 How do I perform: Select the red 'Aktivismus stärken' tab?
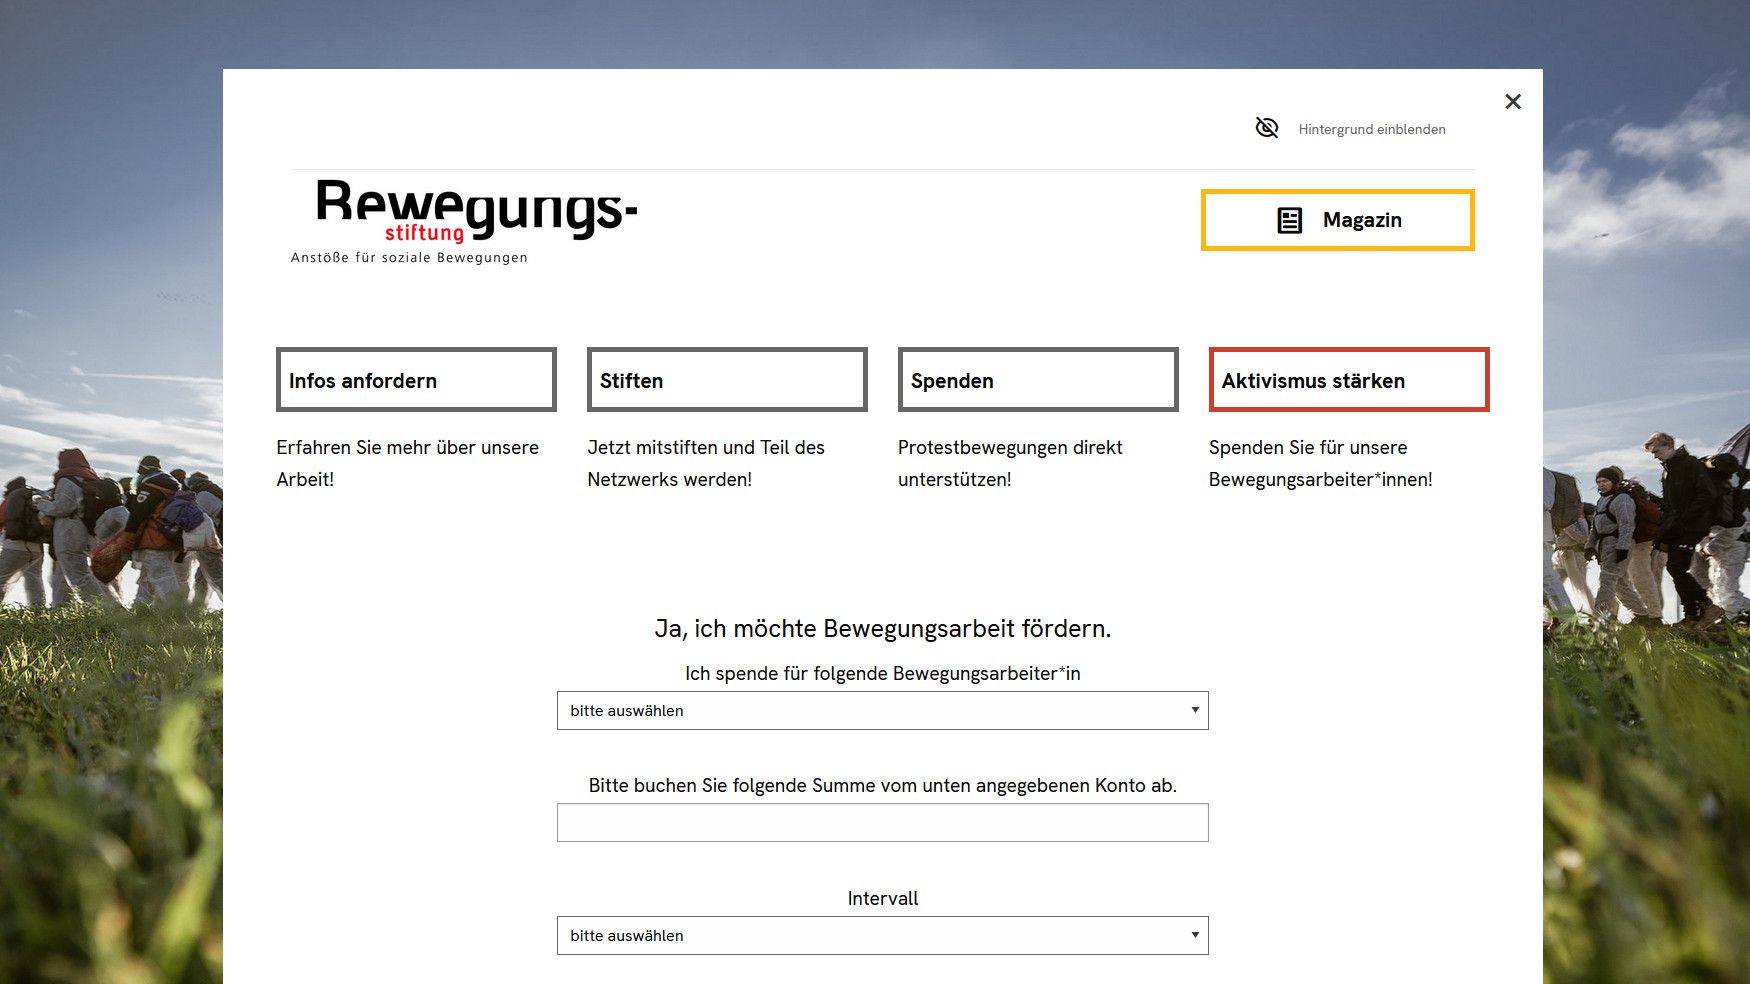pyautogui.click(x=1348, y=380)
